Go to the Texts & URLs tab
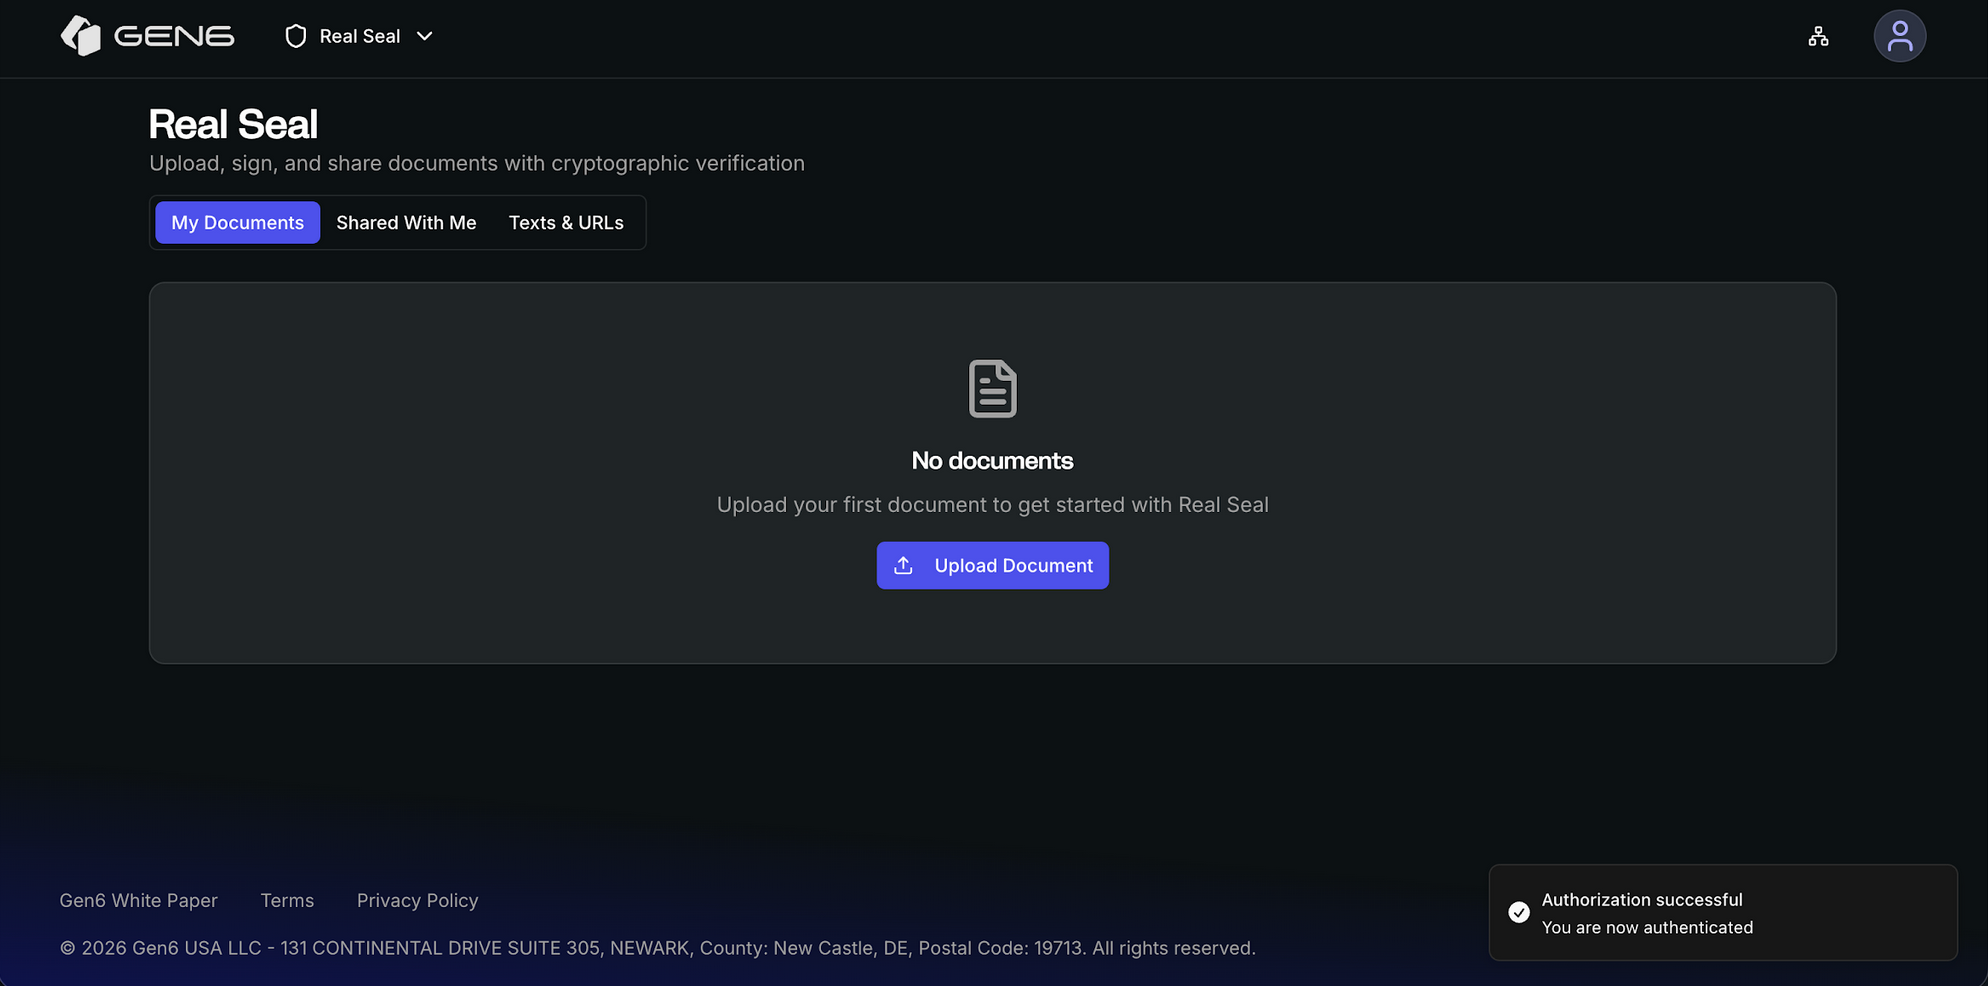This screenshot has width=1988, height=986. coord(566,223)
